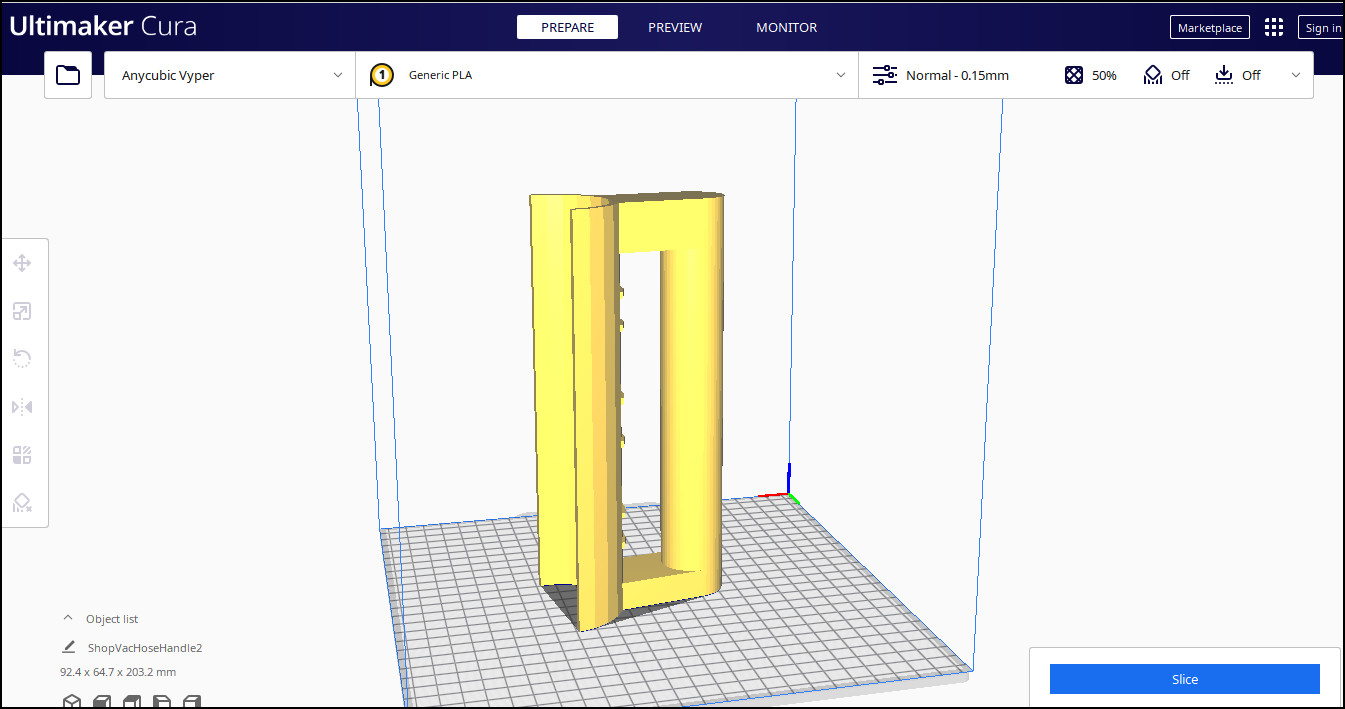The image size is (1345, 709).
Task: Switch to top view cube icon
Action: click(132, 701)
